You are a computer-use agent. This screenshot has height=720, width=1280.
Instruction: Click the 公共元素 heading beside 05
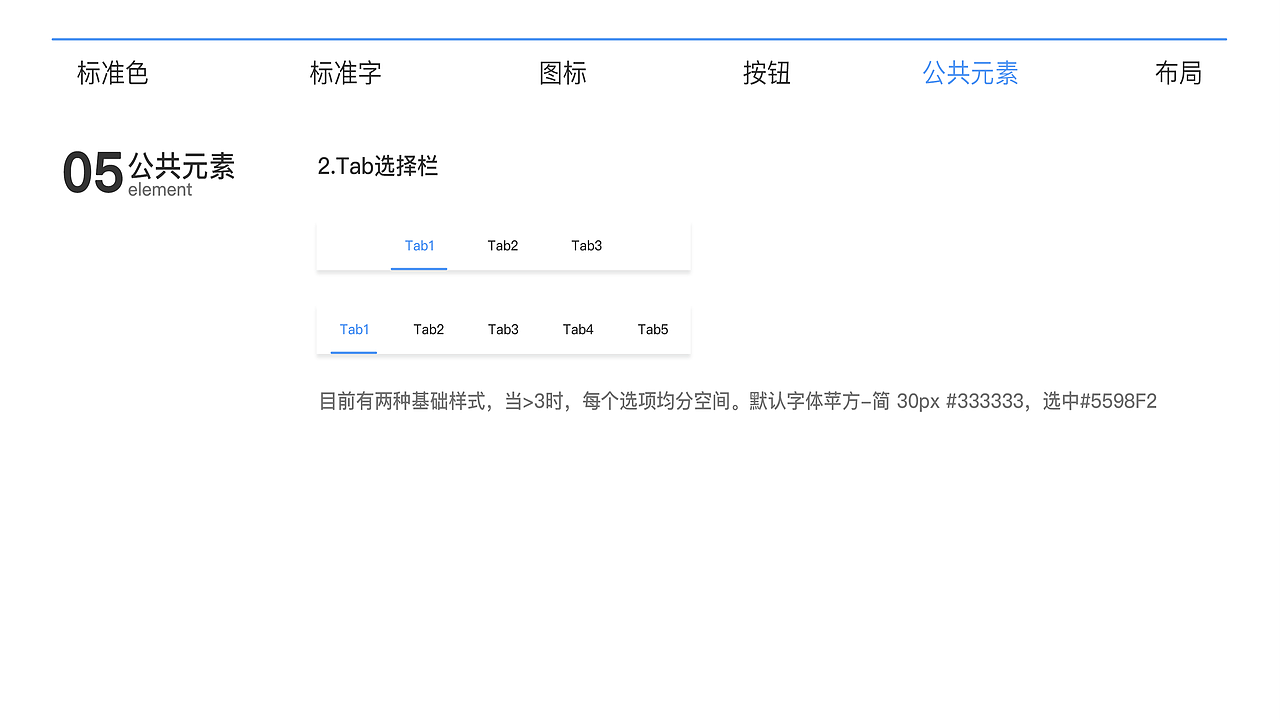click(181, 166)
